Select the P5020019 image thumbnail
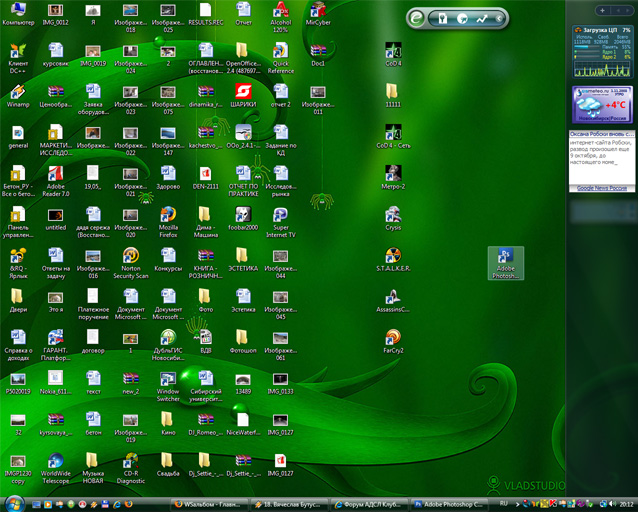 [x=18, y=383]
